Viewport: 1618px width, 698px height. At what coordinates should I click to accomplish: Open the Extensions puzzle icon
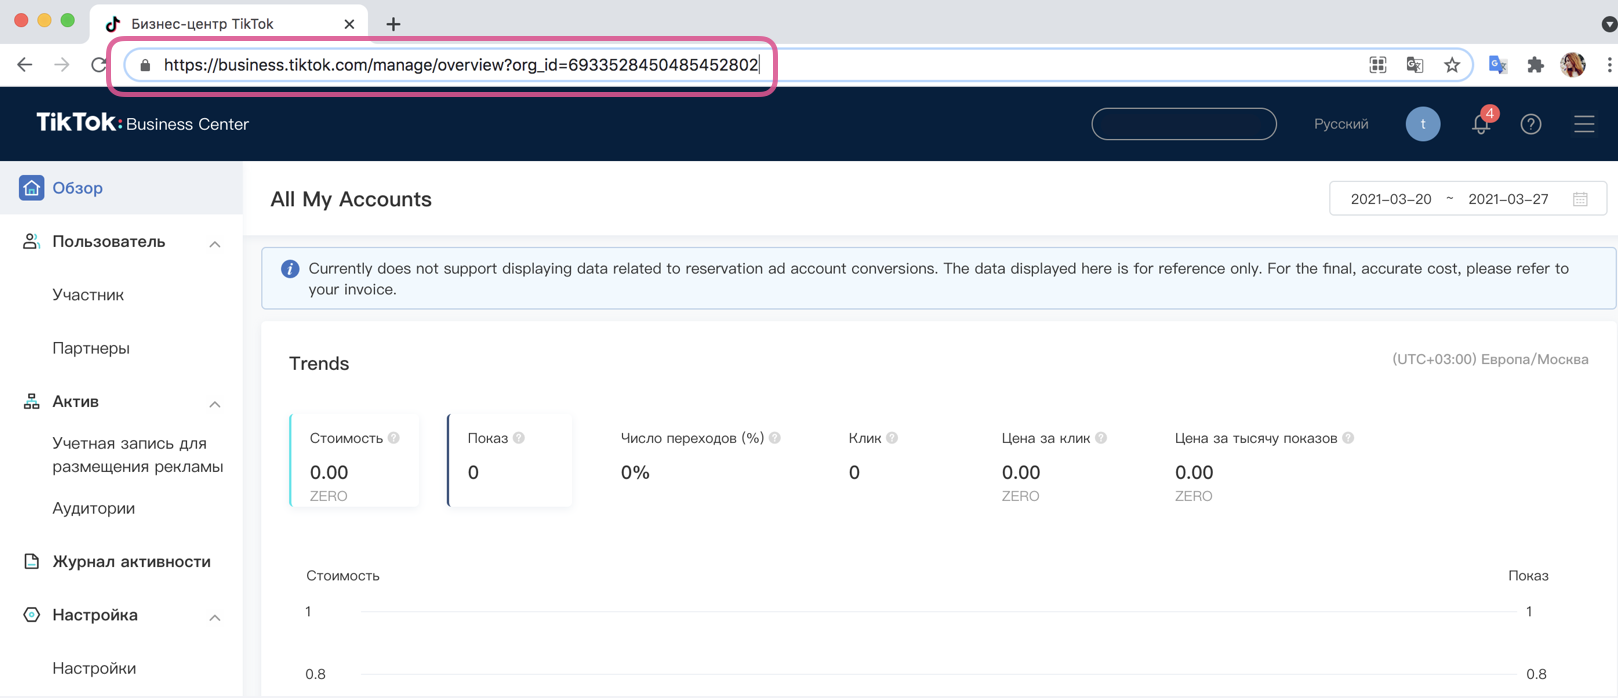1536,65
